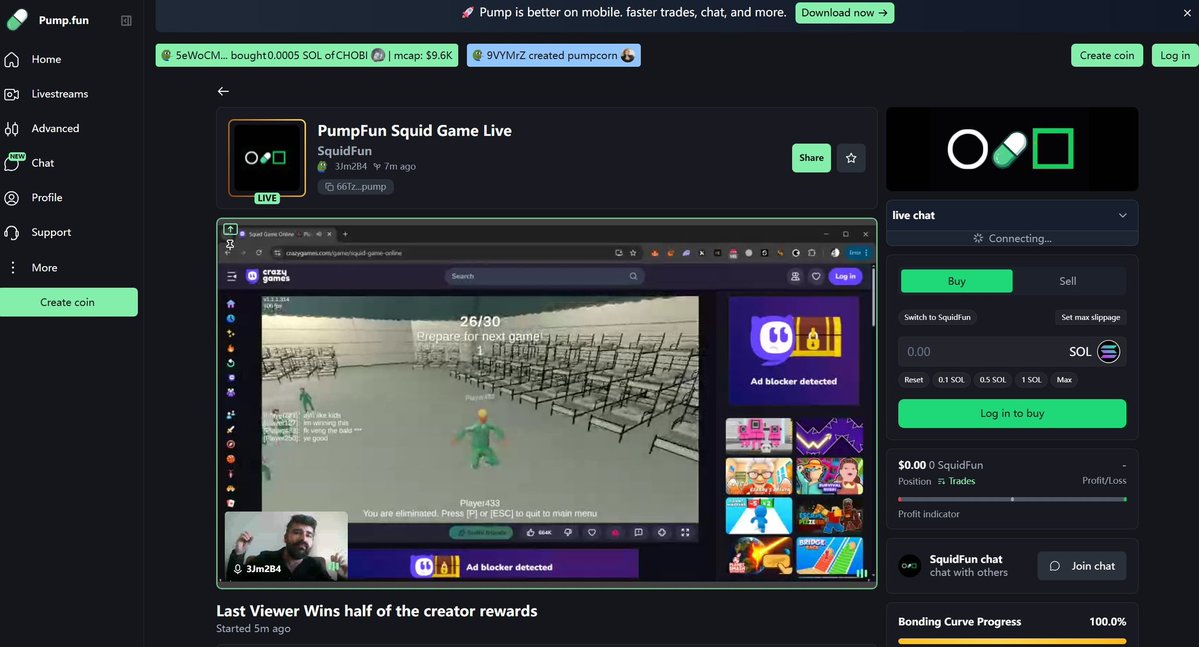Click the livestream upload icon at top-left
This screenshot has height=647, width=1199.
(230, 229)
